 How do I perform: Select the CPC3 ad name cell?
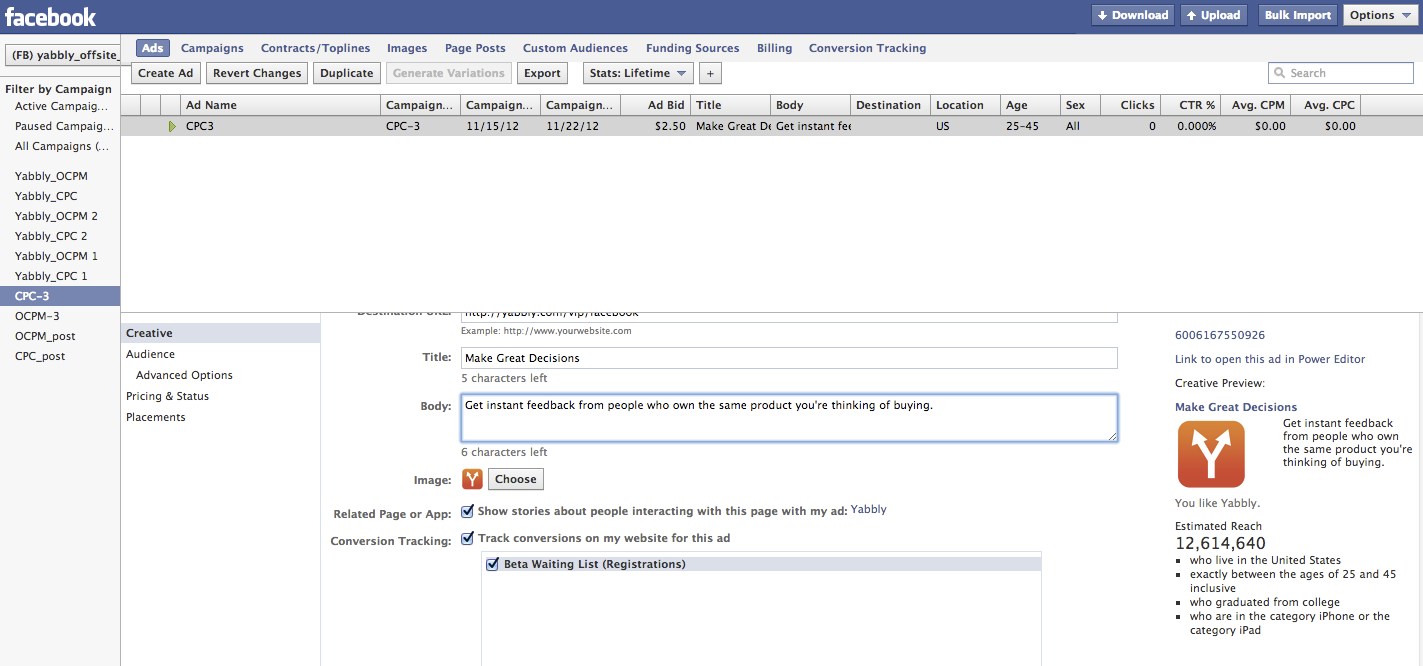(x=280, y=126)
